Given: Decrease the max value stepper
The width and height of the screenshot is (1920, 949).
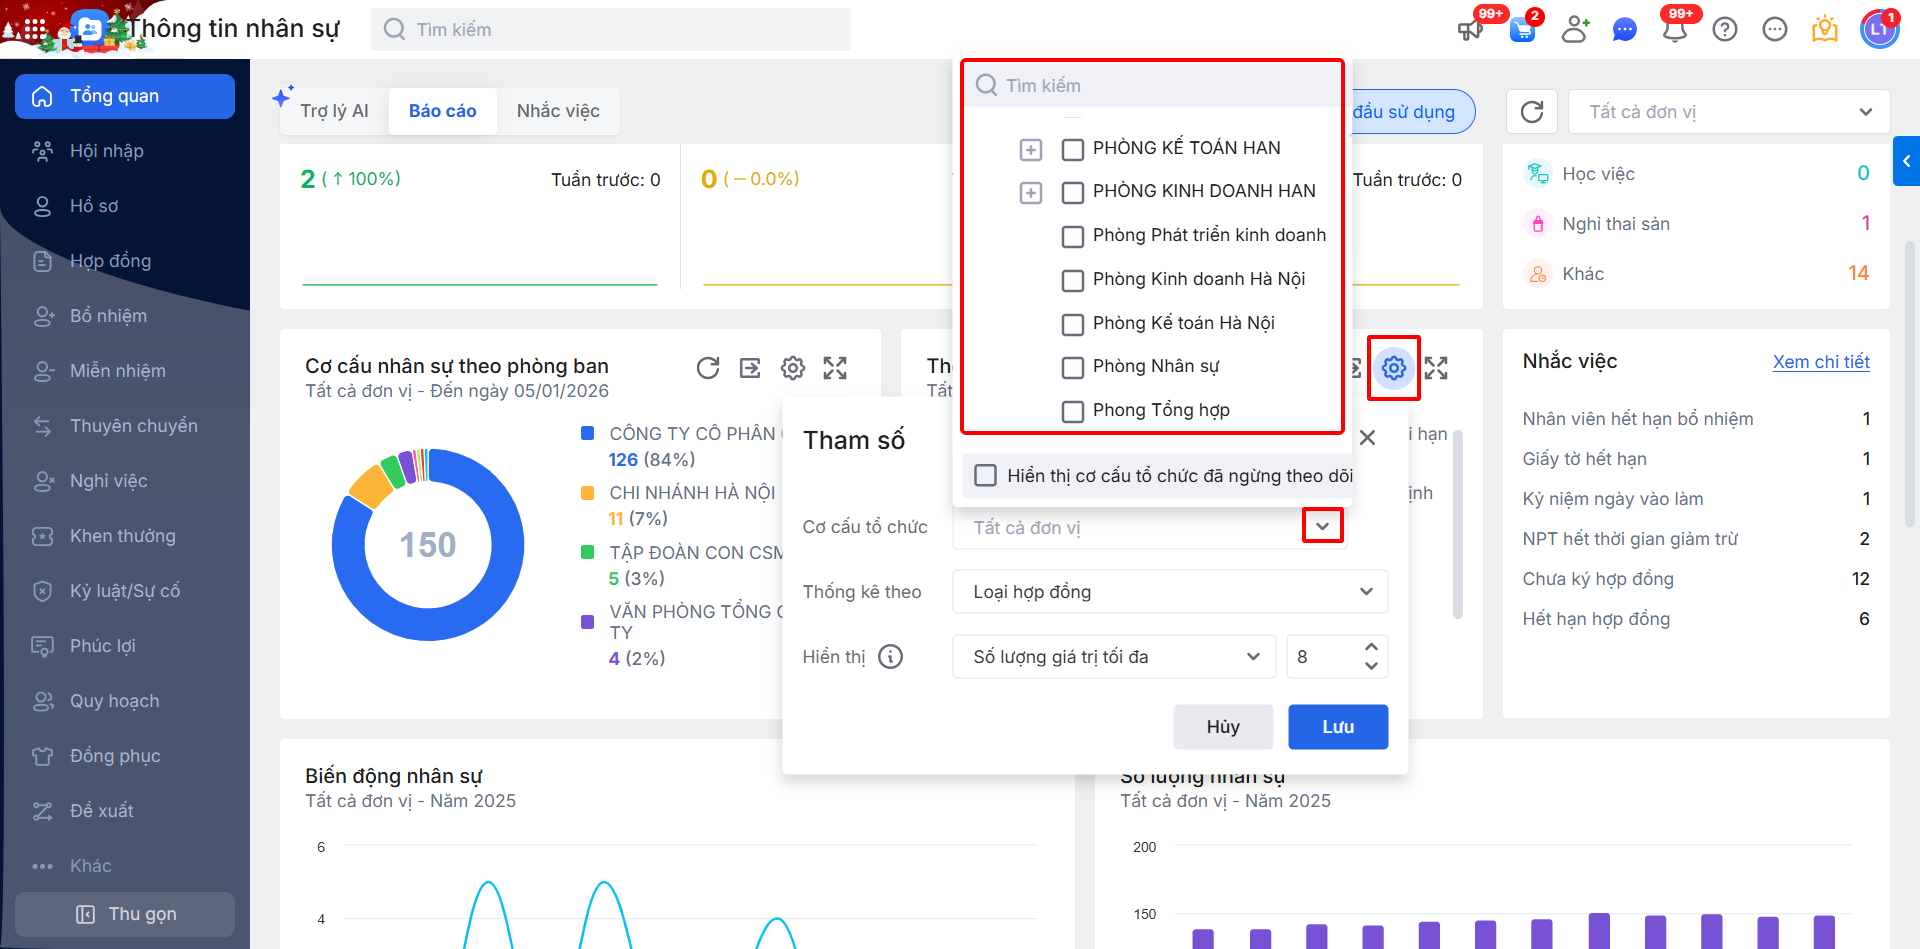Looking at the screenshot, I should (x=1371, y=665).
